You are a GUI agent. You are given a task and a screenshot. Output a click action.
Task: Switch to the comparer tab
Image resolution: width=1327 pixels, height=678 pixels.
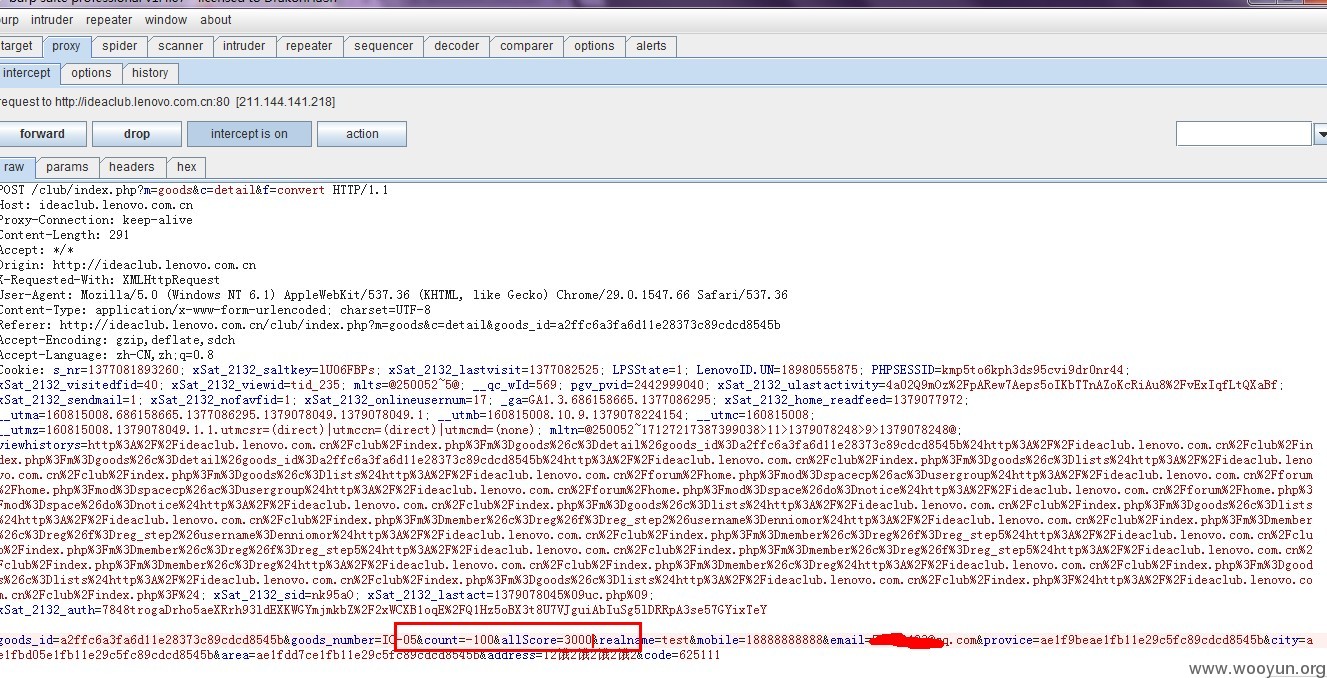[x=527, y=46]
